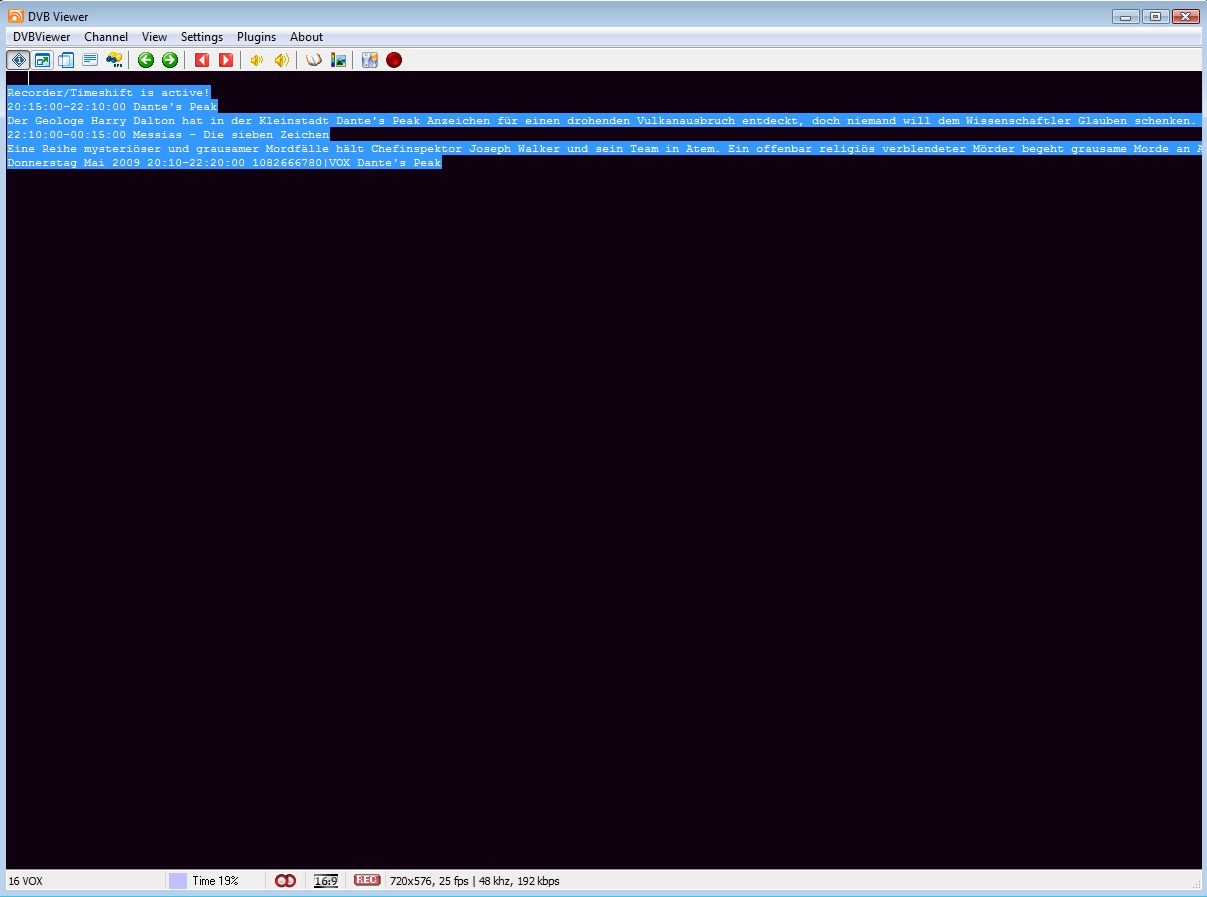Click the 'Donnerstag Mai 2009' line
This screenshot has width=1207, height=897.
click(224, 162)
